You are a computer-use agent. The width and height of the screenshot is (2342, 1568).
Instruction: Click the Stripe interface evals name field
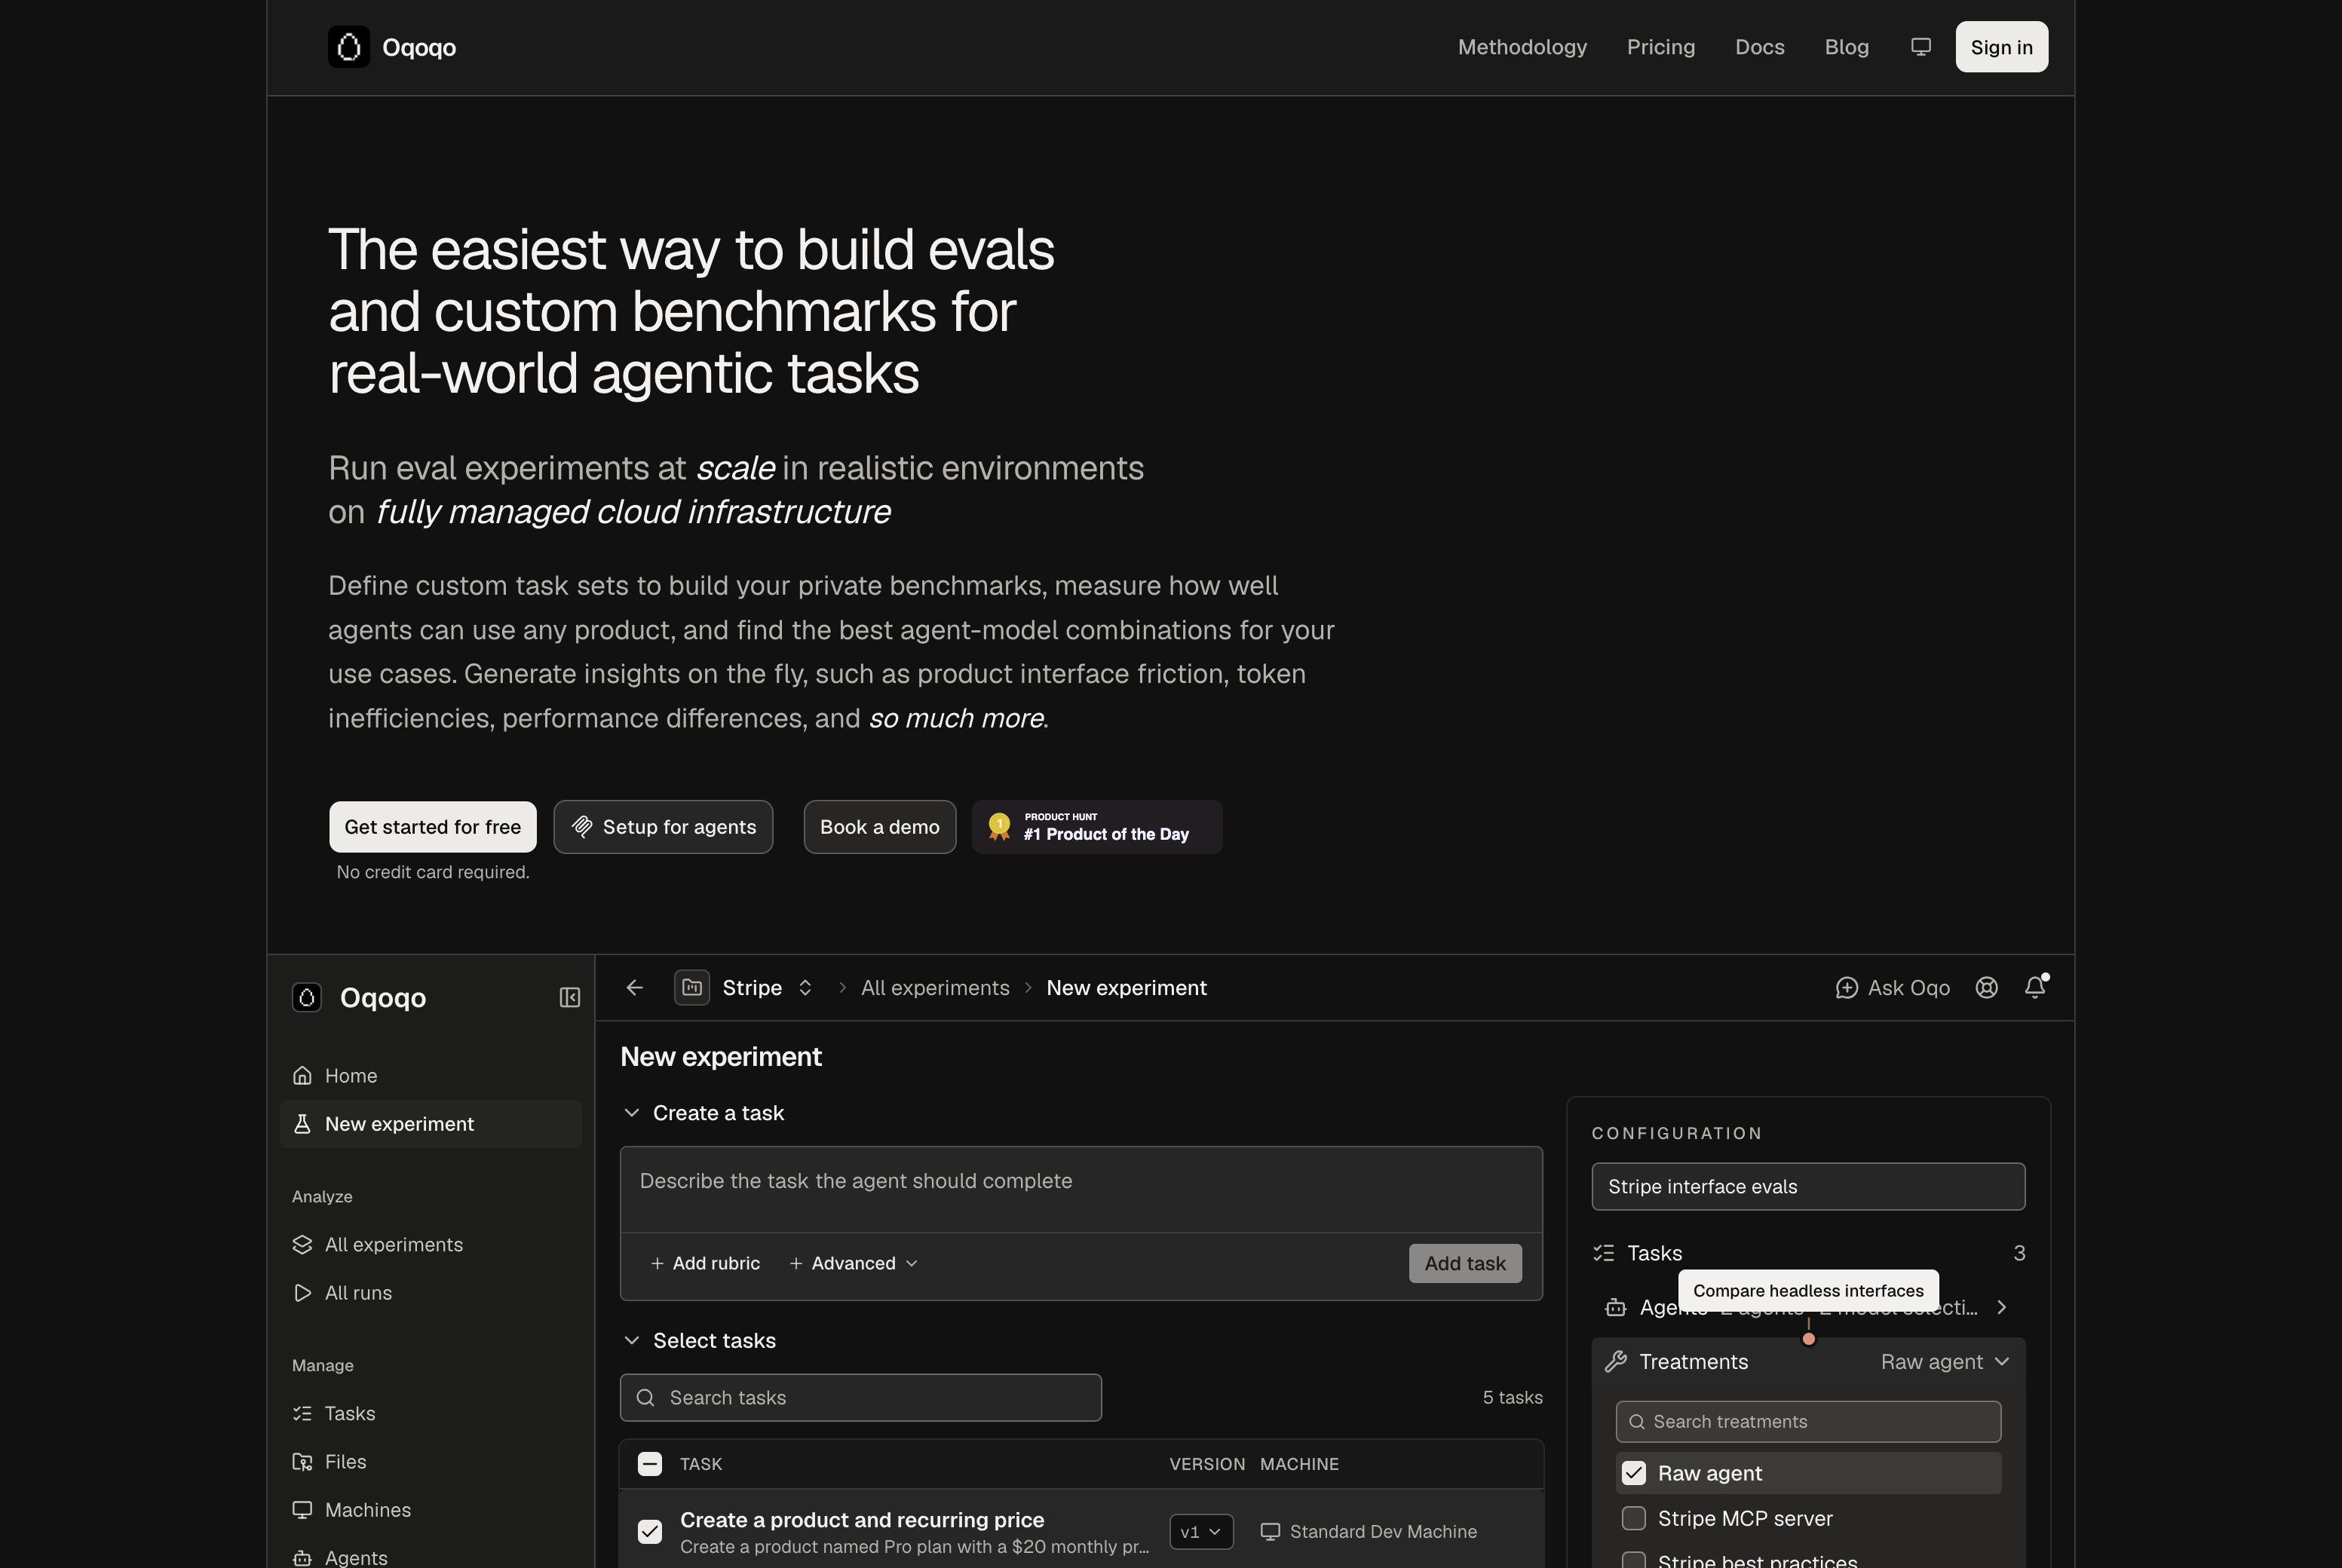pos(1808,1187)
